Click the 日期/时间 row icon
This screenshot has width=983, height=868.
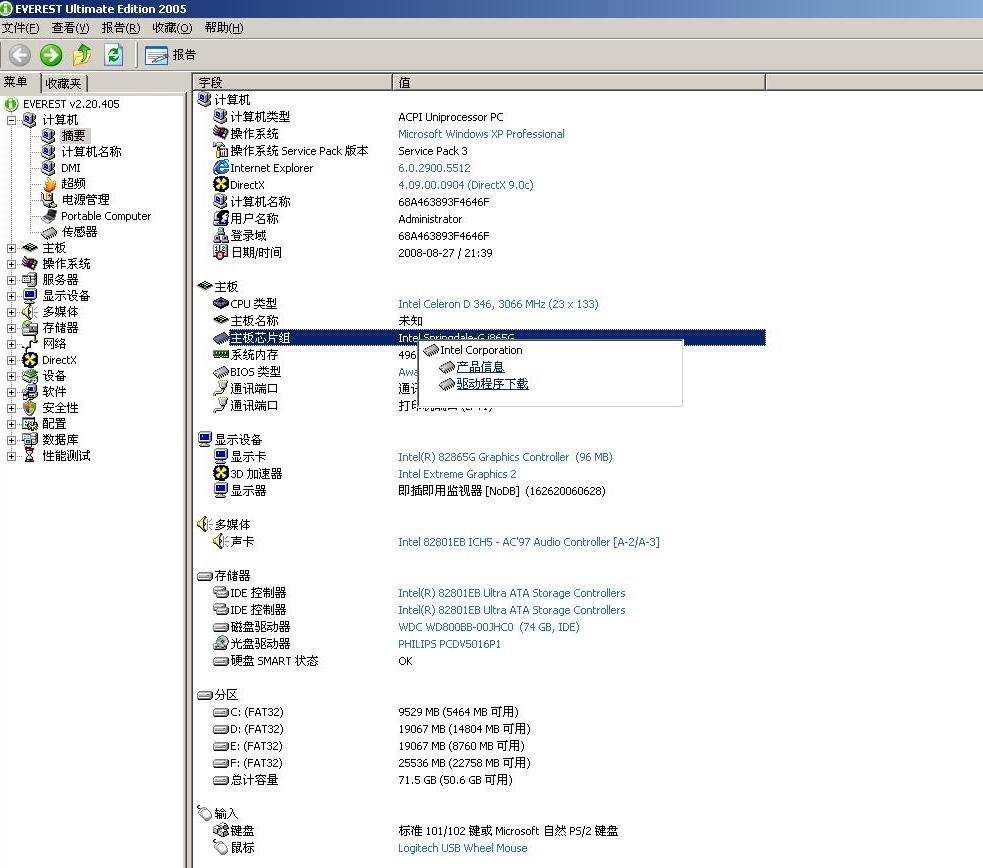221,253
